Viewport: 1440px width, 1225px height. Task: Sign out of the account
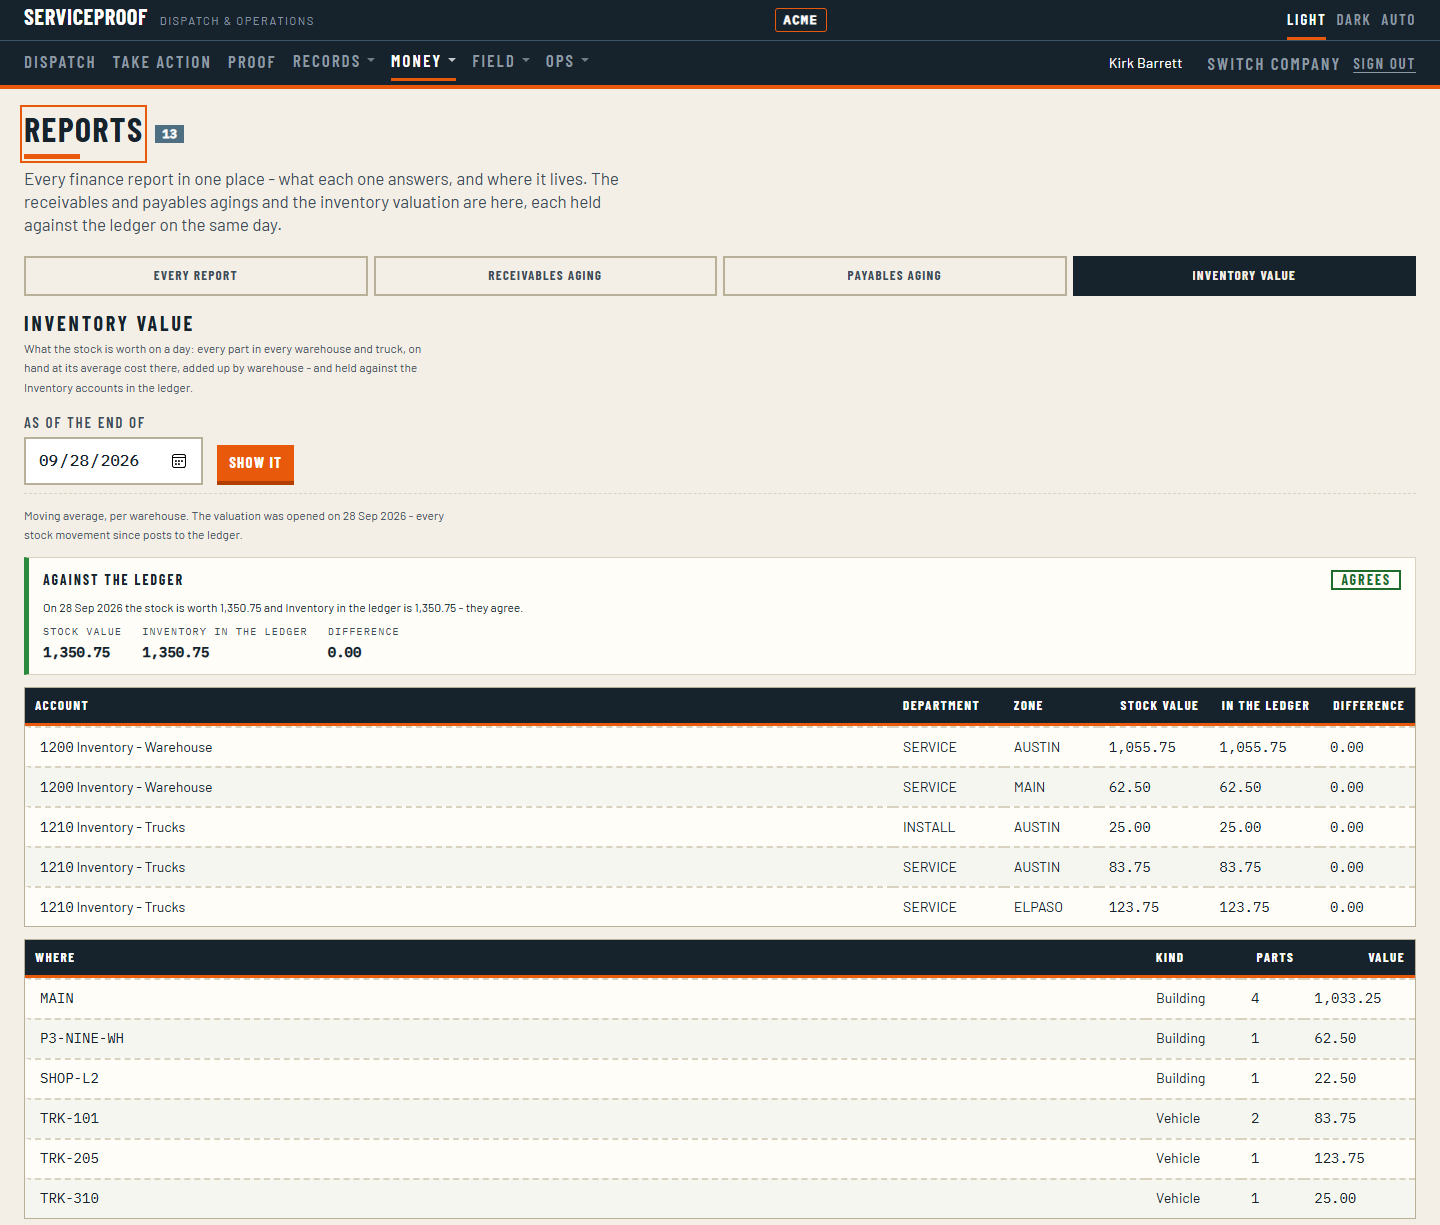coord(1384,64)
